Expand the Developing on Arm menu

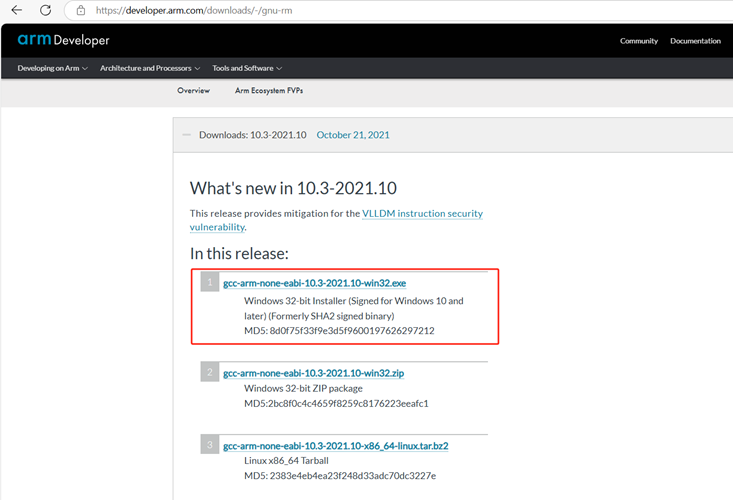(53, 68)
